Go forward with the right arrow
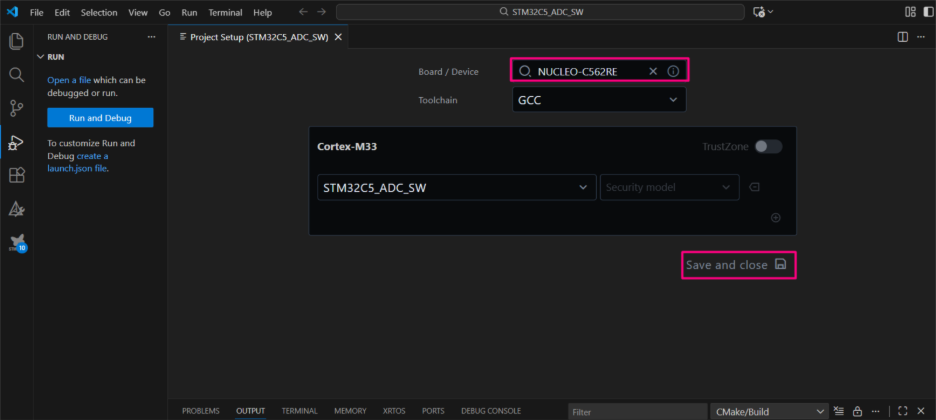The width and height of the screenshot is (936, 420). [322, 12]
